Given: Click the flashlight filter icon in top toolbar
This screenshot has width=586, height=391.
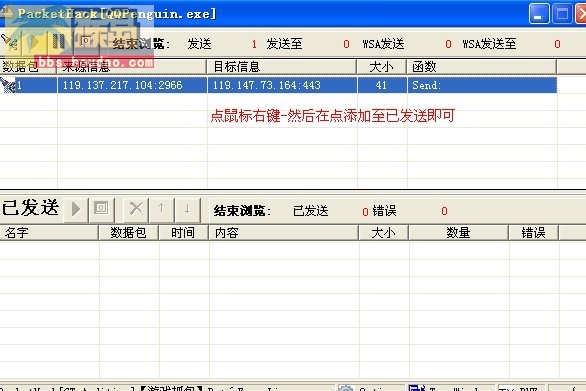Looking at the screenshot, I should coord(9,43).
